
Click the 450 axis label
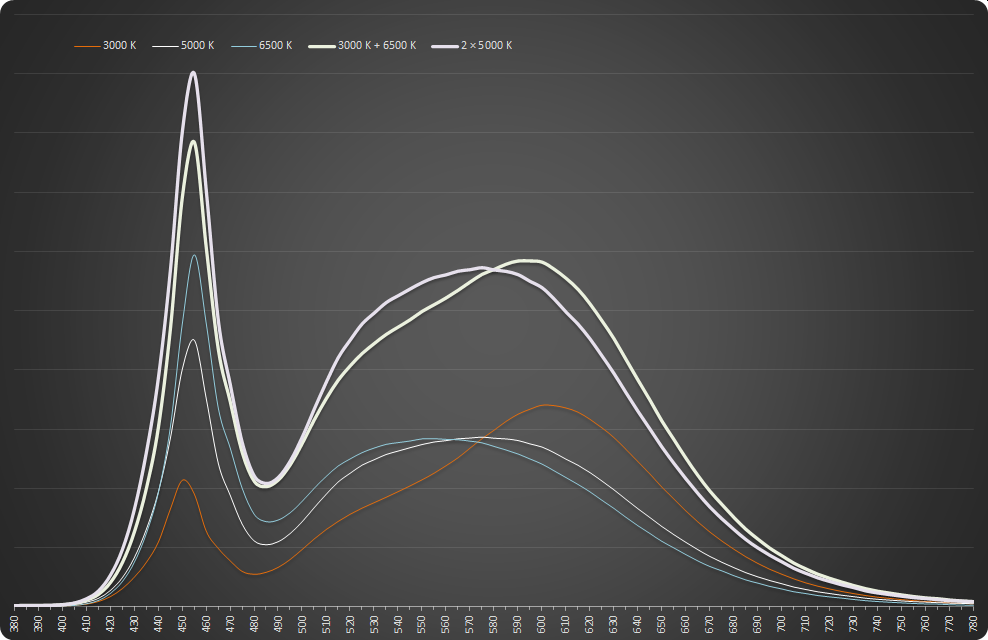point(183,624)
